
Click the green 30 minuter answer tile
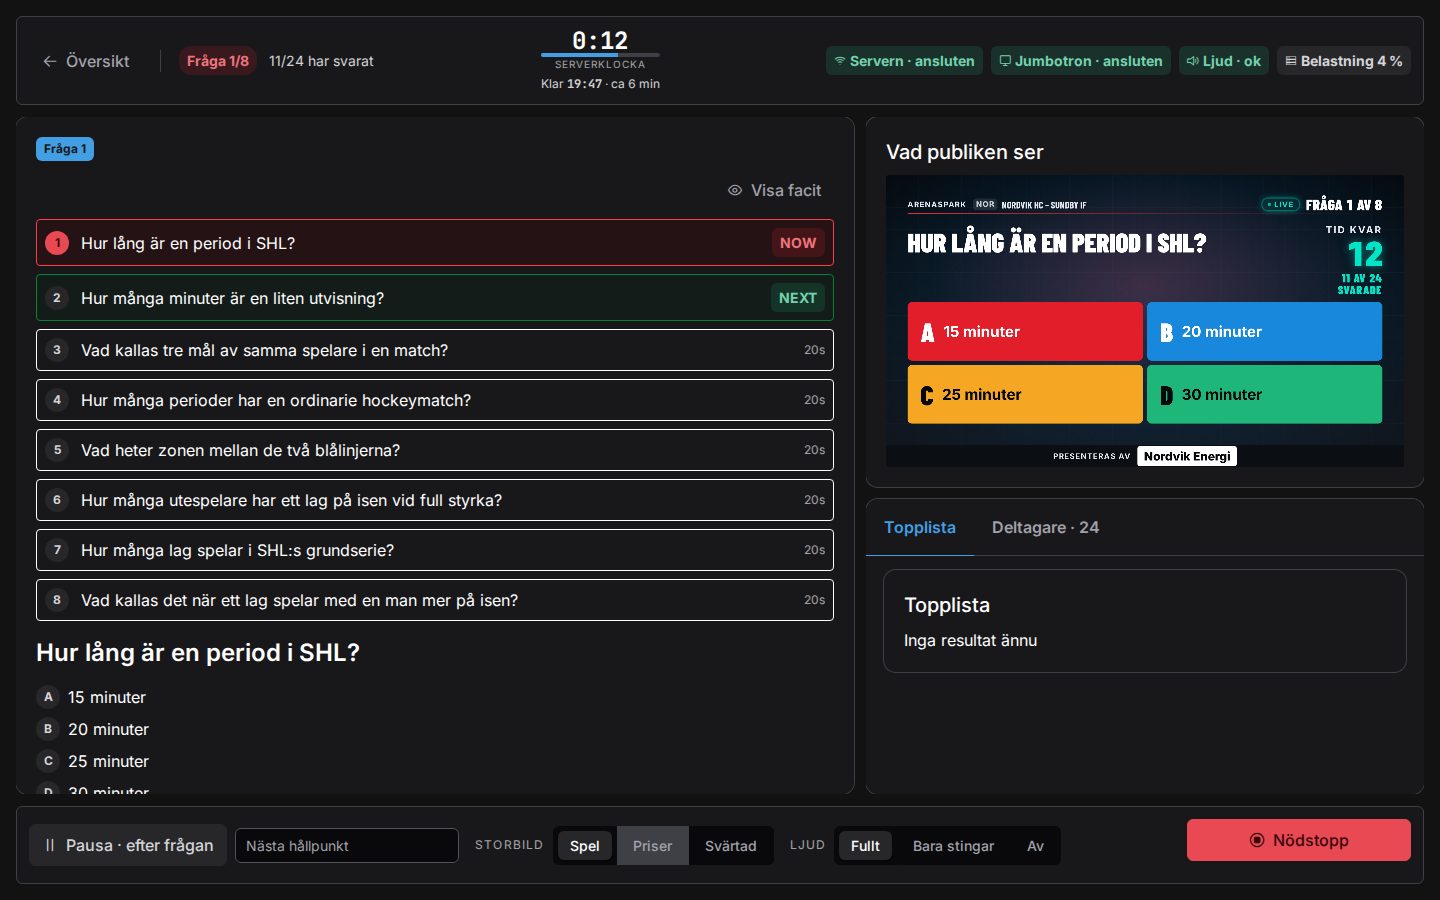click(x=1264, y=394)
